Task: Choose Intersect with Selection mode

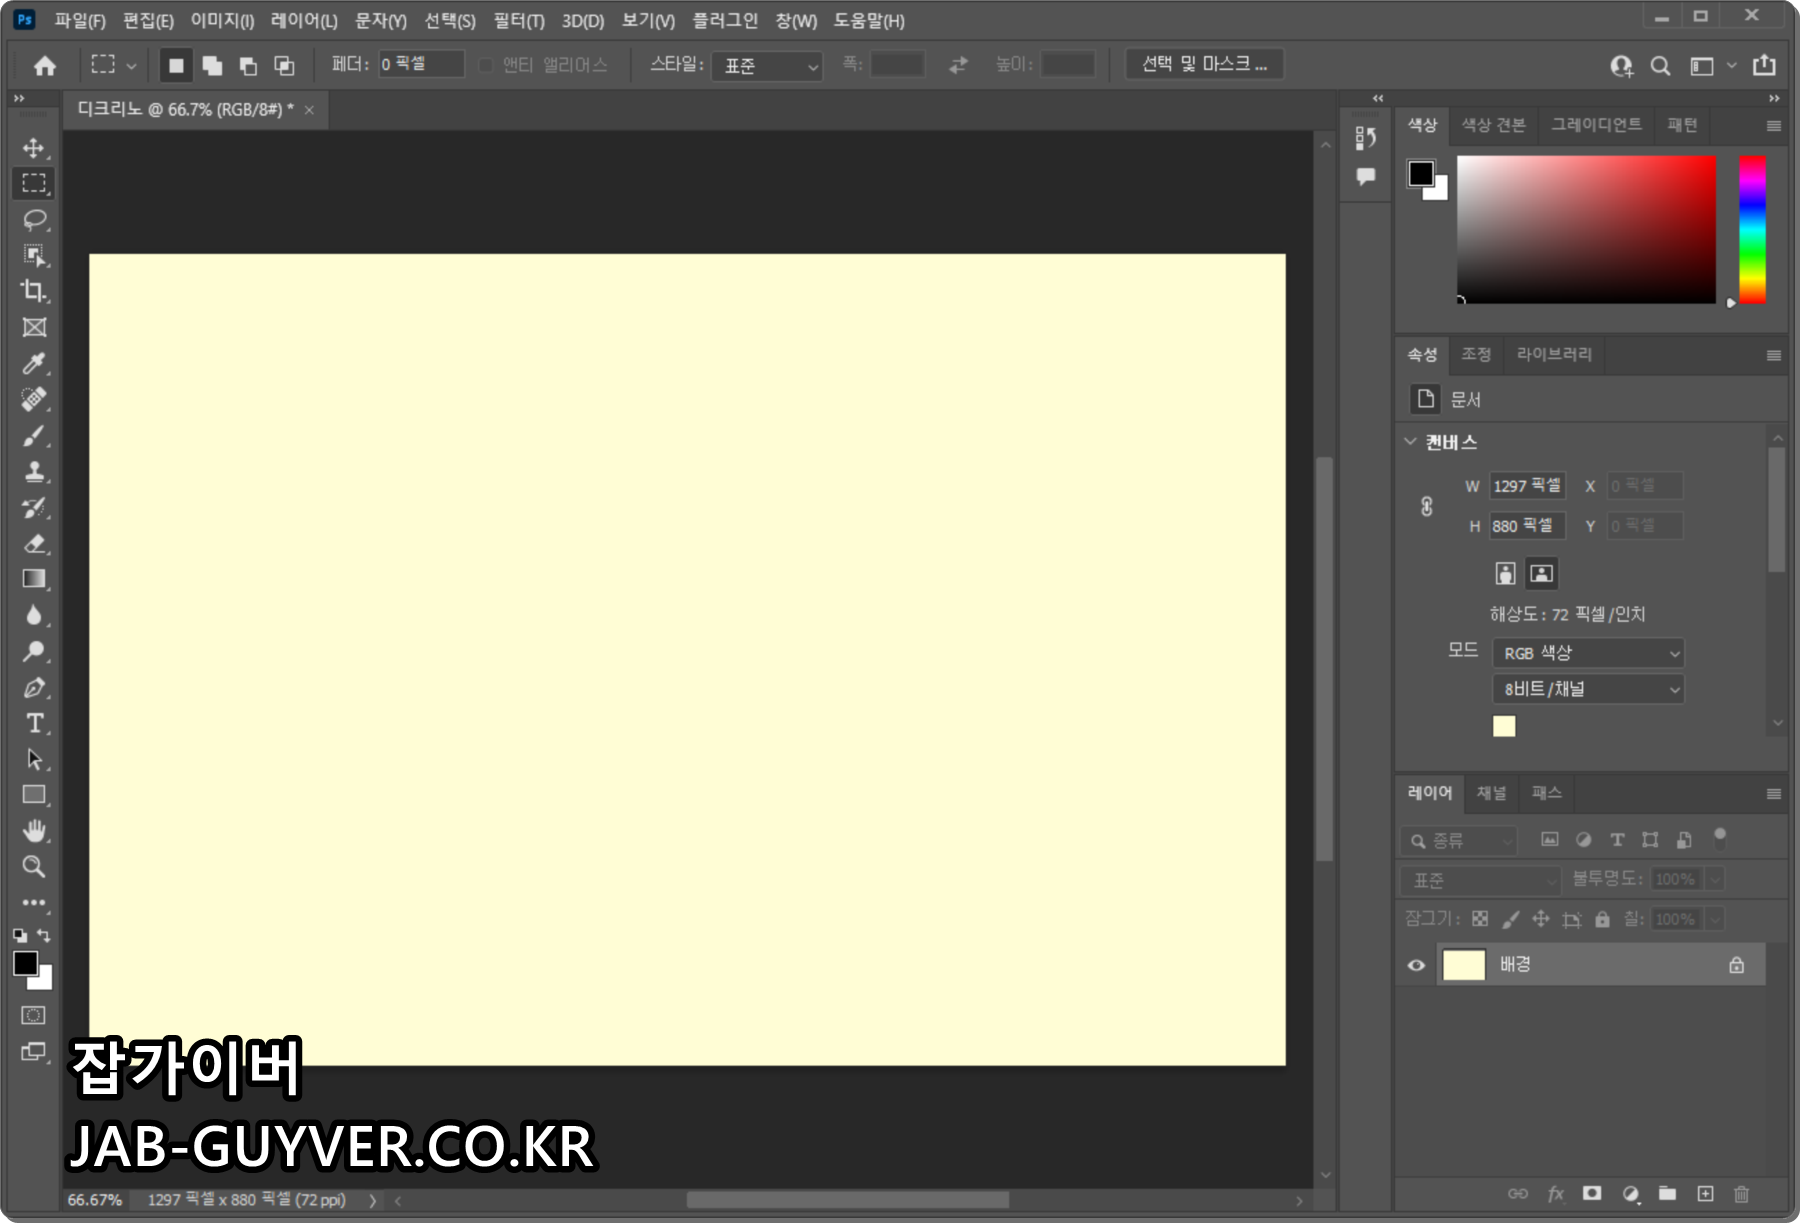Action: point(284,66)
